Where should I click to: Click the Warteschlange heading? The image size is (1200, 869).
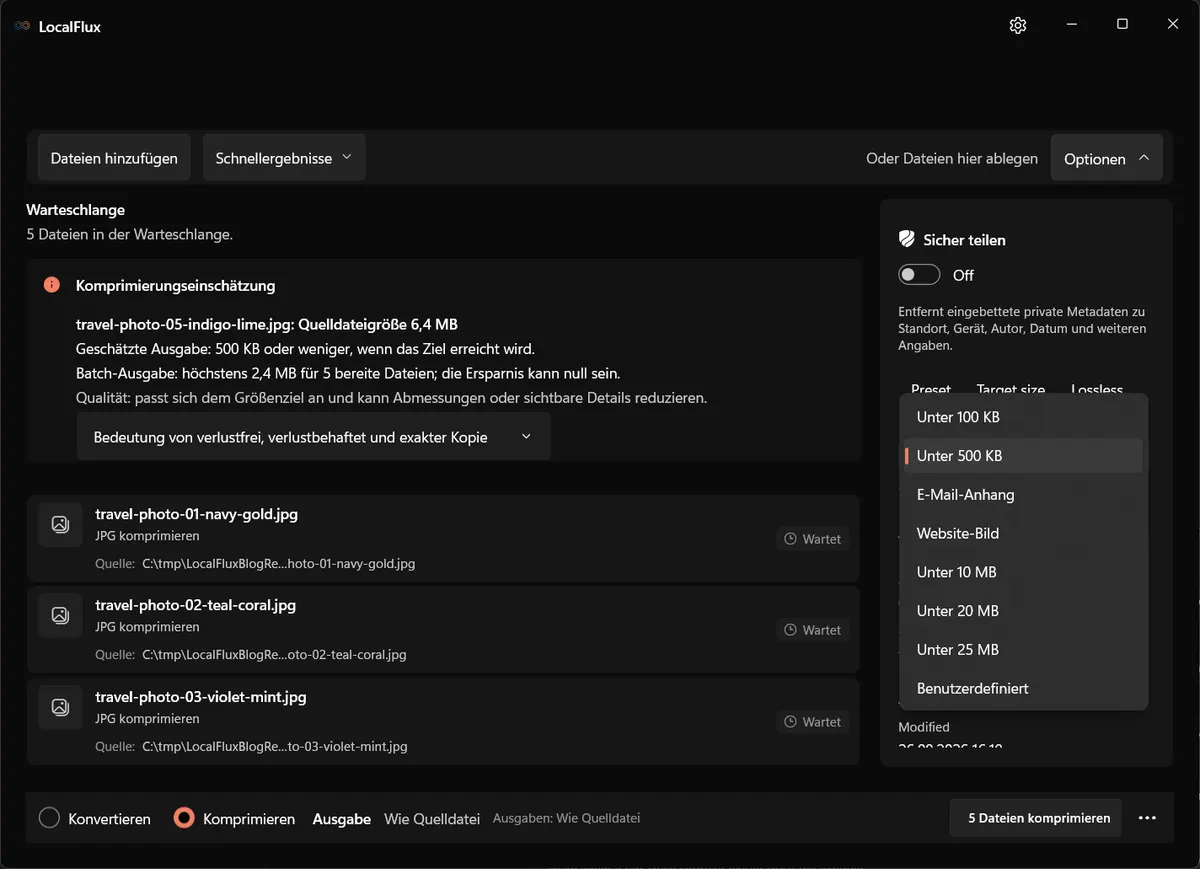click(75, 210)
